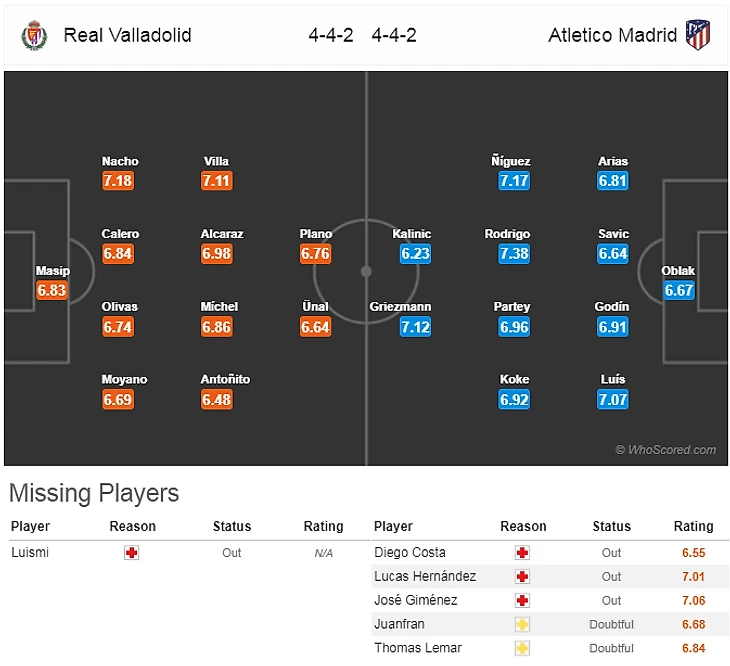Click the Rating column header for Atletico
This screenshot has width=730, height=666.
coord(693,527)
